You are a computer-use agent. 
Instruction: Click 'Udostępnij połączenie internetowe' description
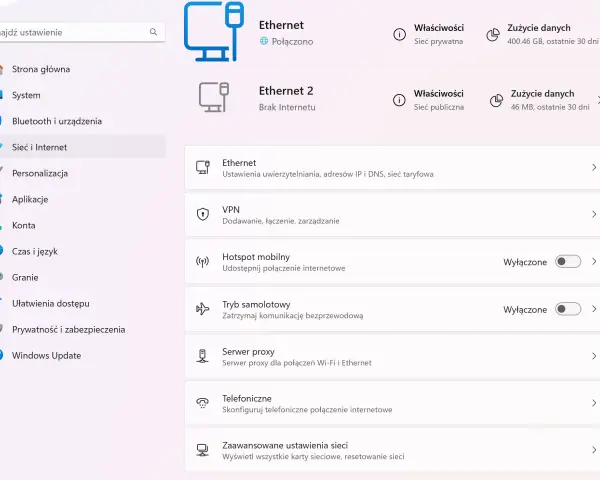(x=284, y=268)
